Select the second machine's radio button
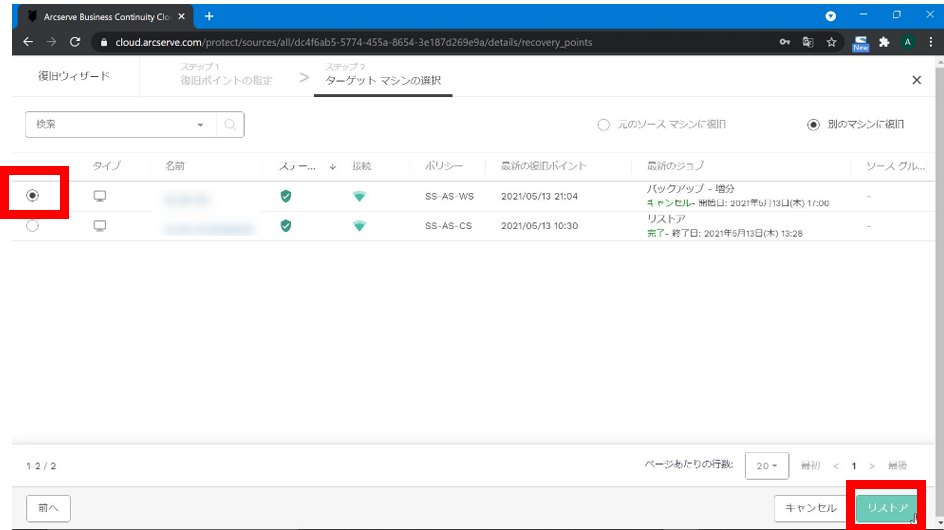Image resolution: width=944 pixels, height=530 pixels. tap(33, 227)
